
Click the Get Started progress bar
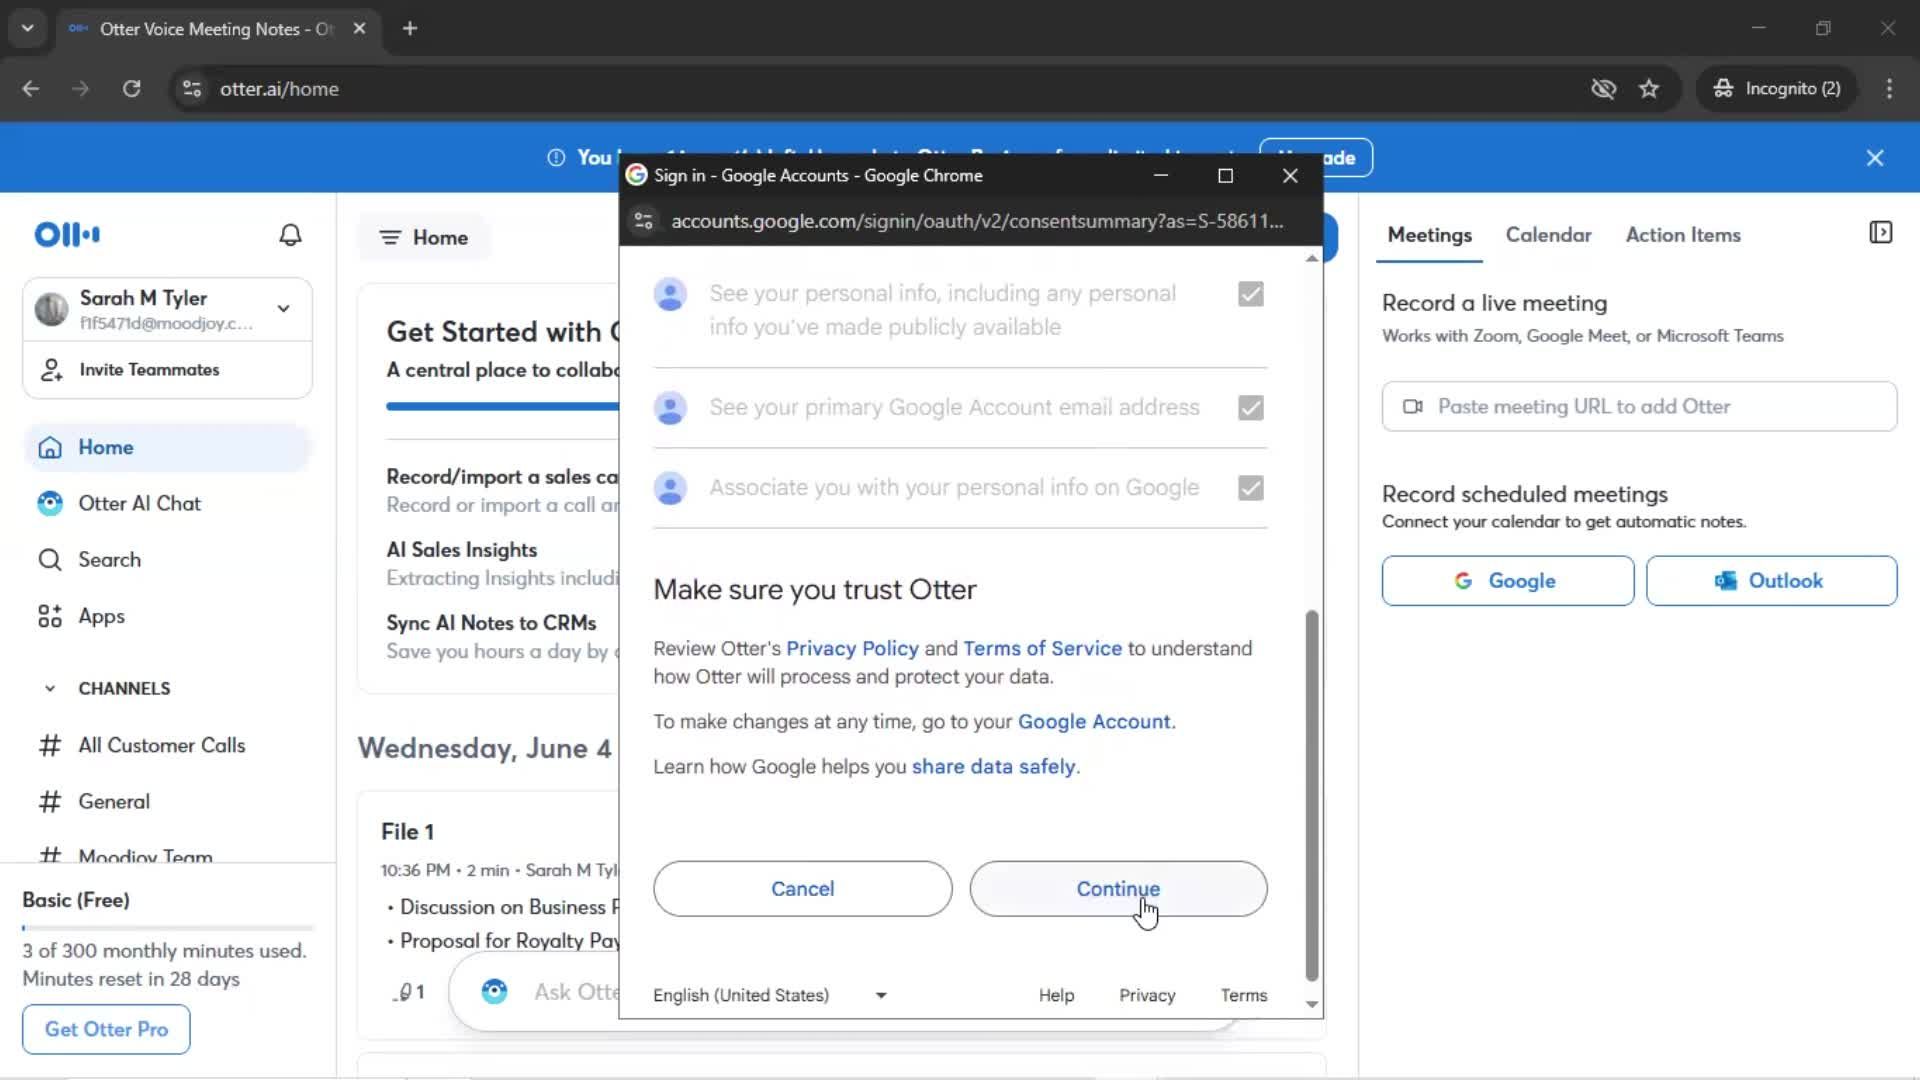click(502, 407)
